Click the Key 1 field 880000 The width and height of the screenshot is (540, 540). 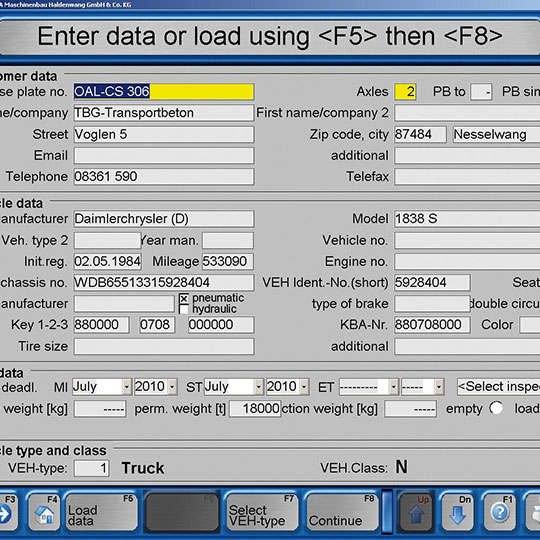pos(102,325)
